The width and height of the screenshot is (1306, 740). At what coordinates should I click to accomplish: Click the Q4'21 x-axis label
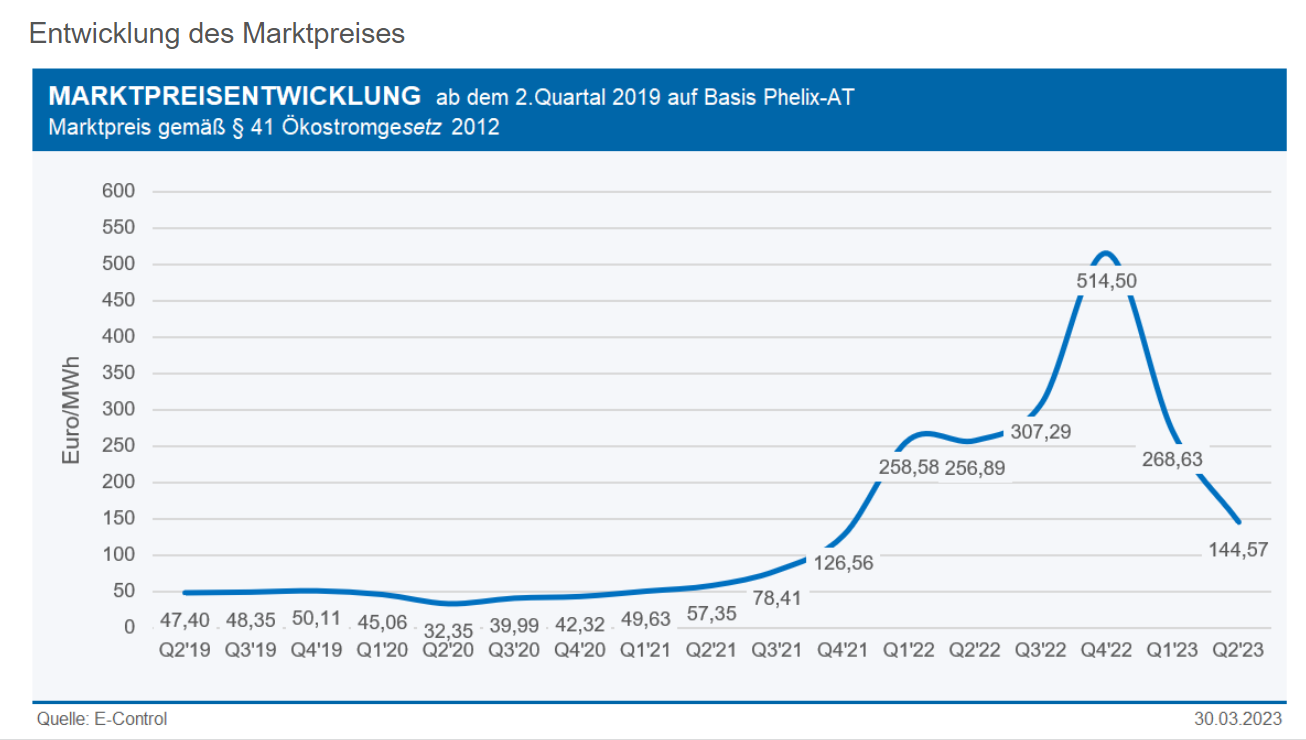click(843, 650)
